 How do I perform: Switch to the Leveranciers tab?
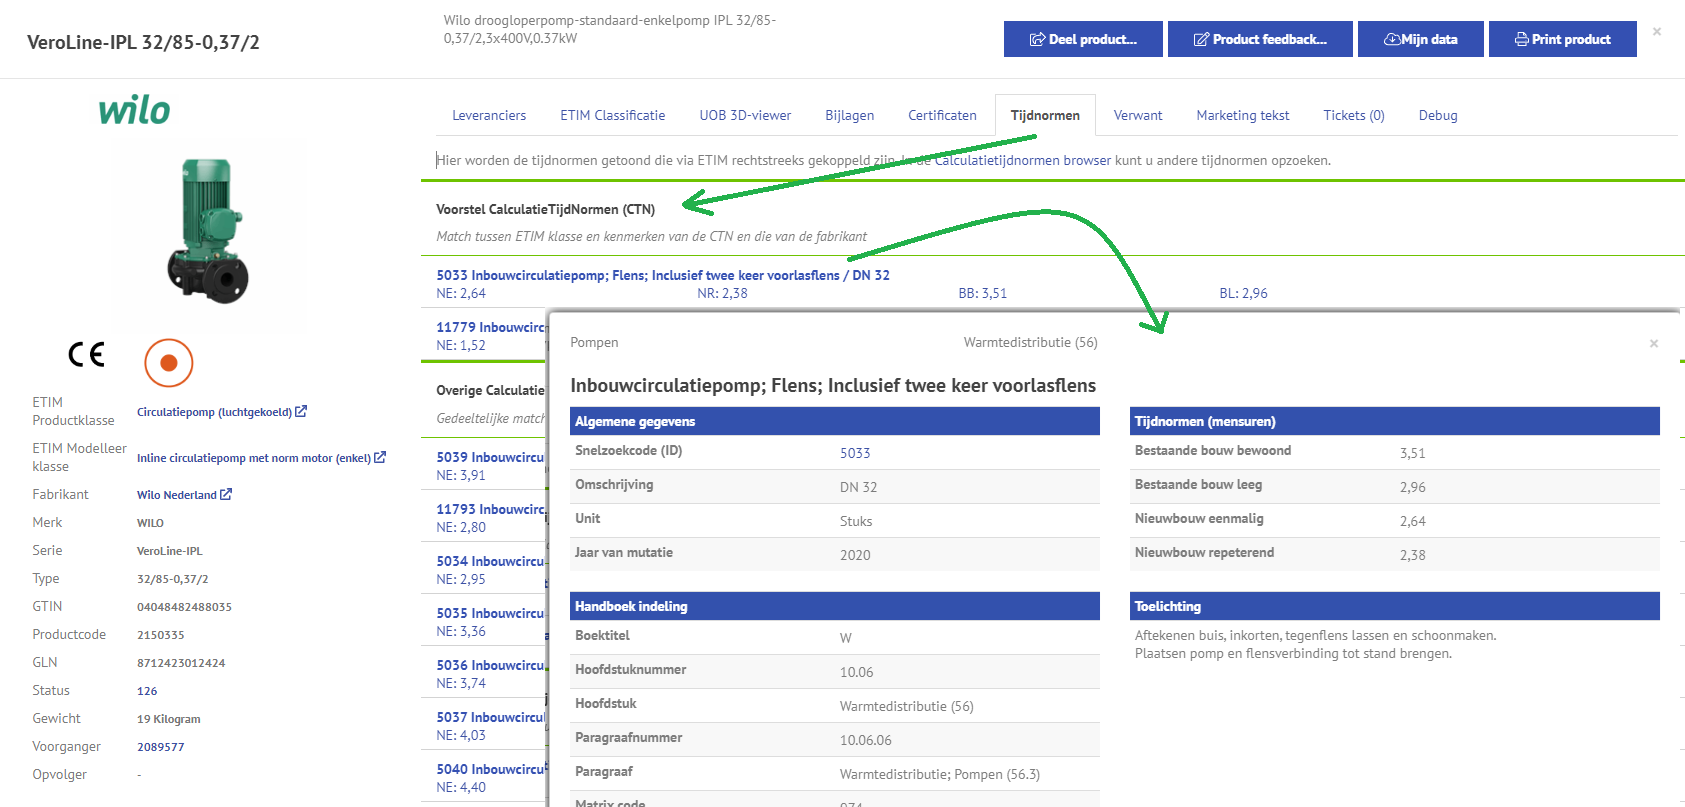pos(489,116)
